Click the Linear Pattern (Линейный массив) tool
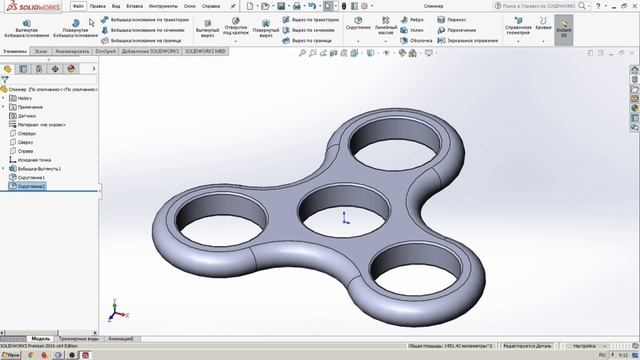Viewport: 640px width, 360px height. (x=385, y=25)
